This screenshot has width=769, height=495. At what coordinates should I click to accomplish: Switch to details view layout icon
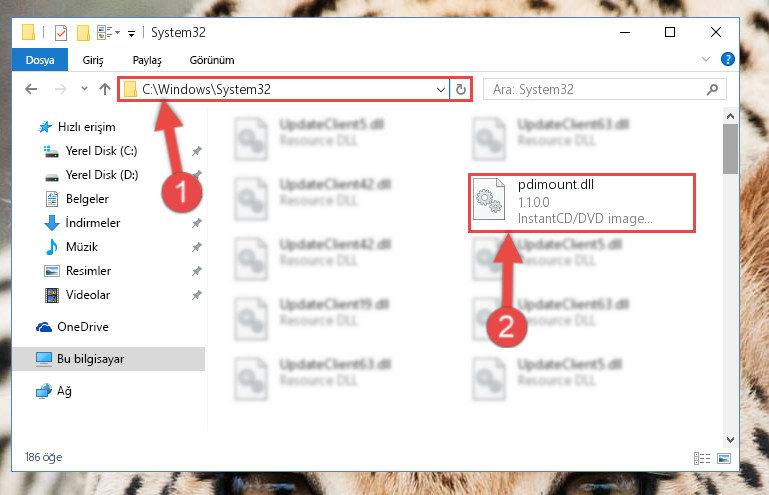click(x=702, y=458)
